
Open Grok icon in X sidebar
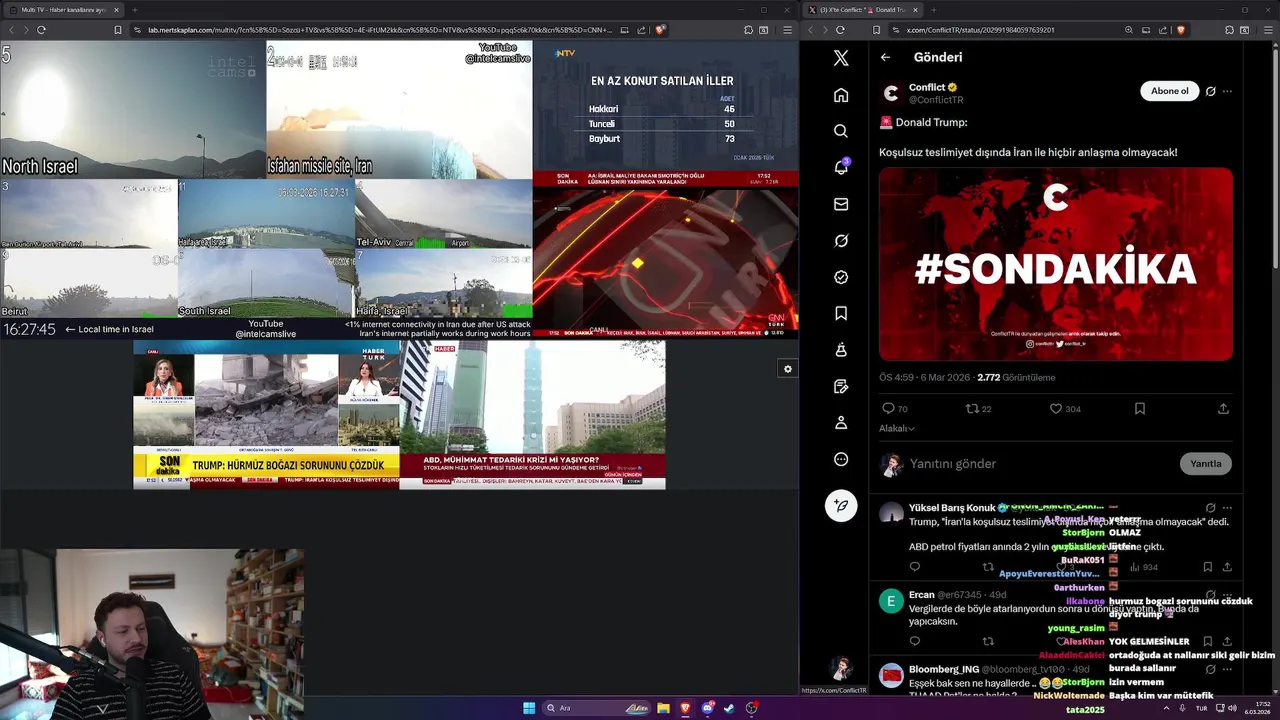841,241
